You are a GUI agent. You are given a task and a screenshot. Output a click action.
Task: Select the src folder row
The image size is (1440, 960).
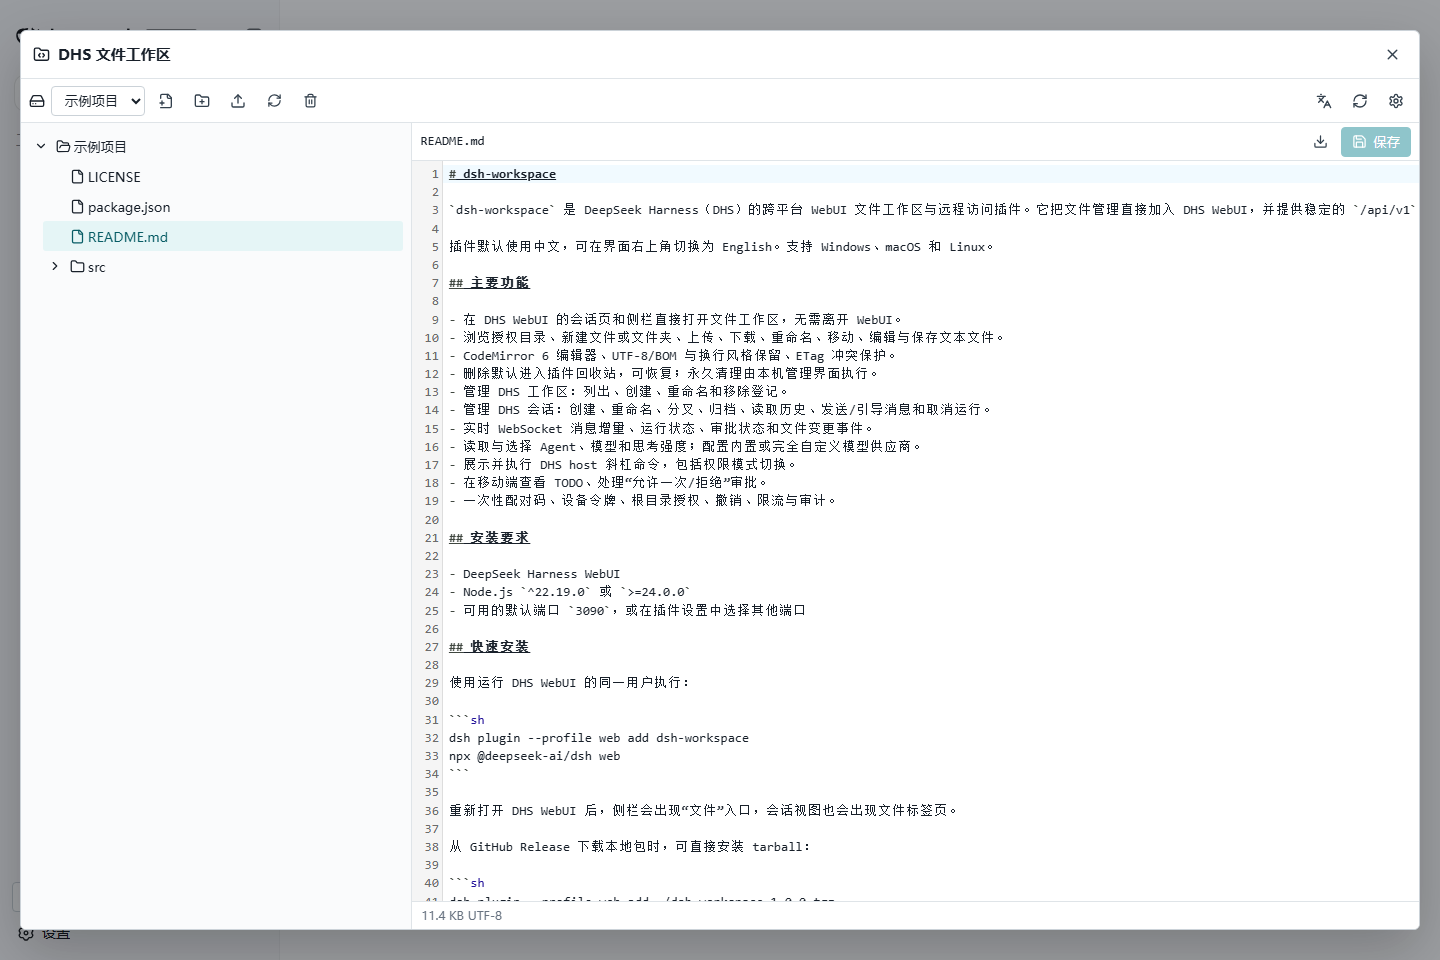tap(223, 267)
